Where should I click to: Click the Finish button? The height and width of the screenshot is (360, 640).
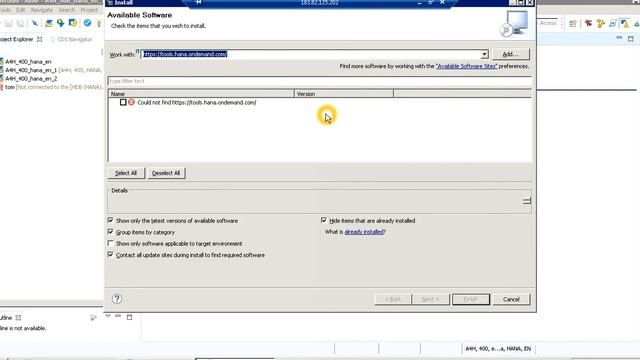(x=471, y=299)
